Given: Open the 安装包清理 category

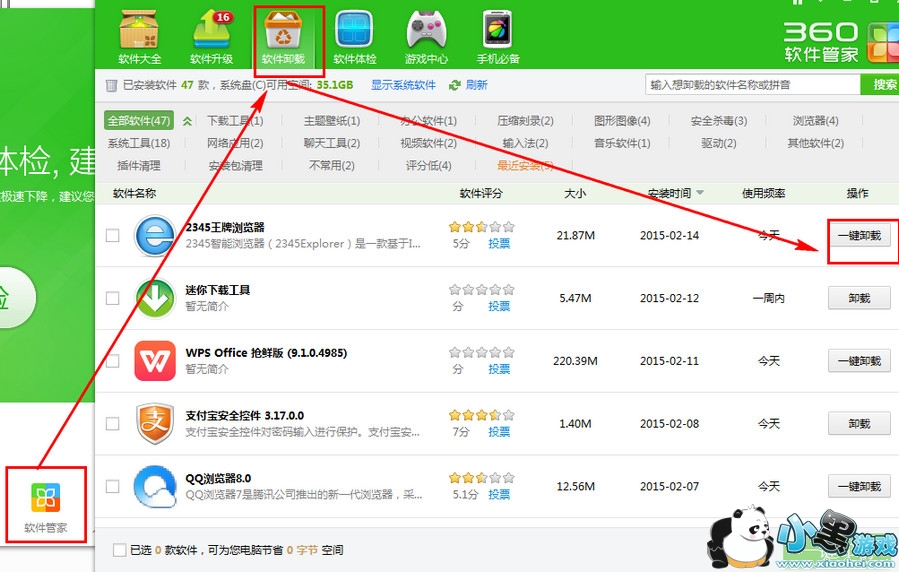Looking at the screenshot, I should tap(235, 166).
